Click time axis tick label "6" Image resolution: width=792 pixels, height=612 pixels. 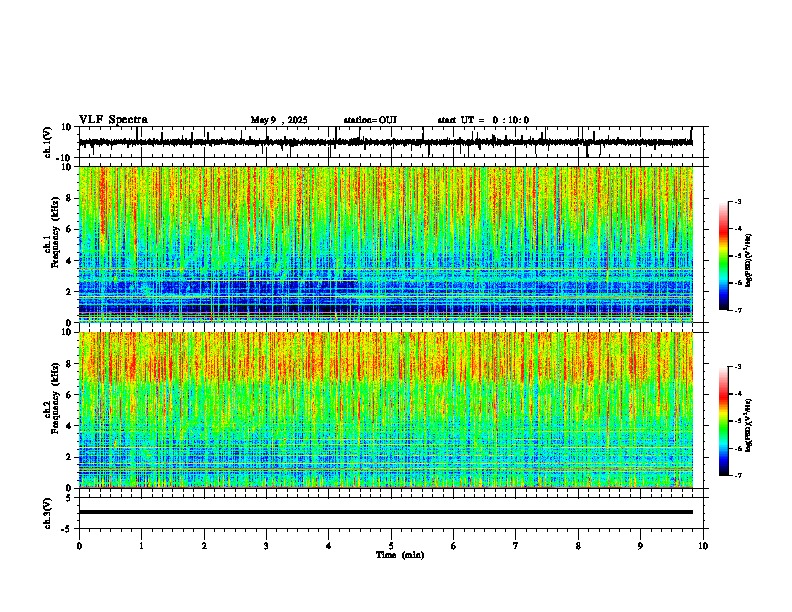coord(454,546)
